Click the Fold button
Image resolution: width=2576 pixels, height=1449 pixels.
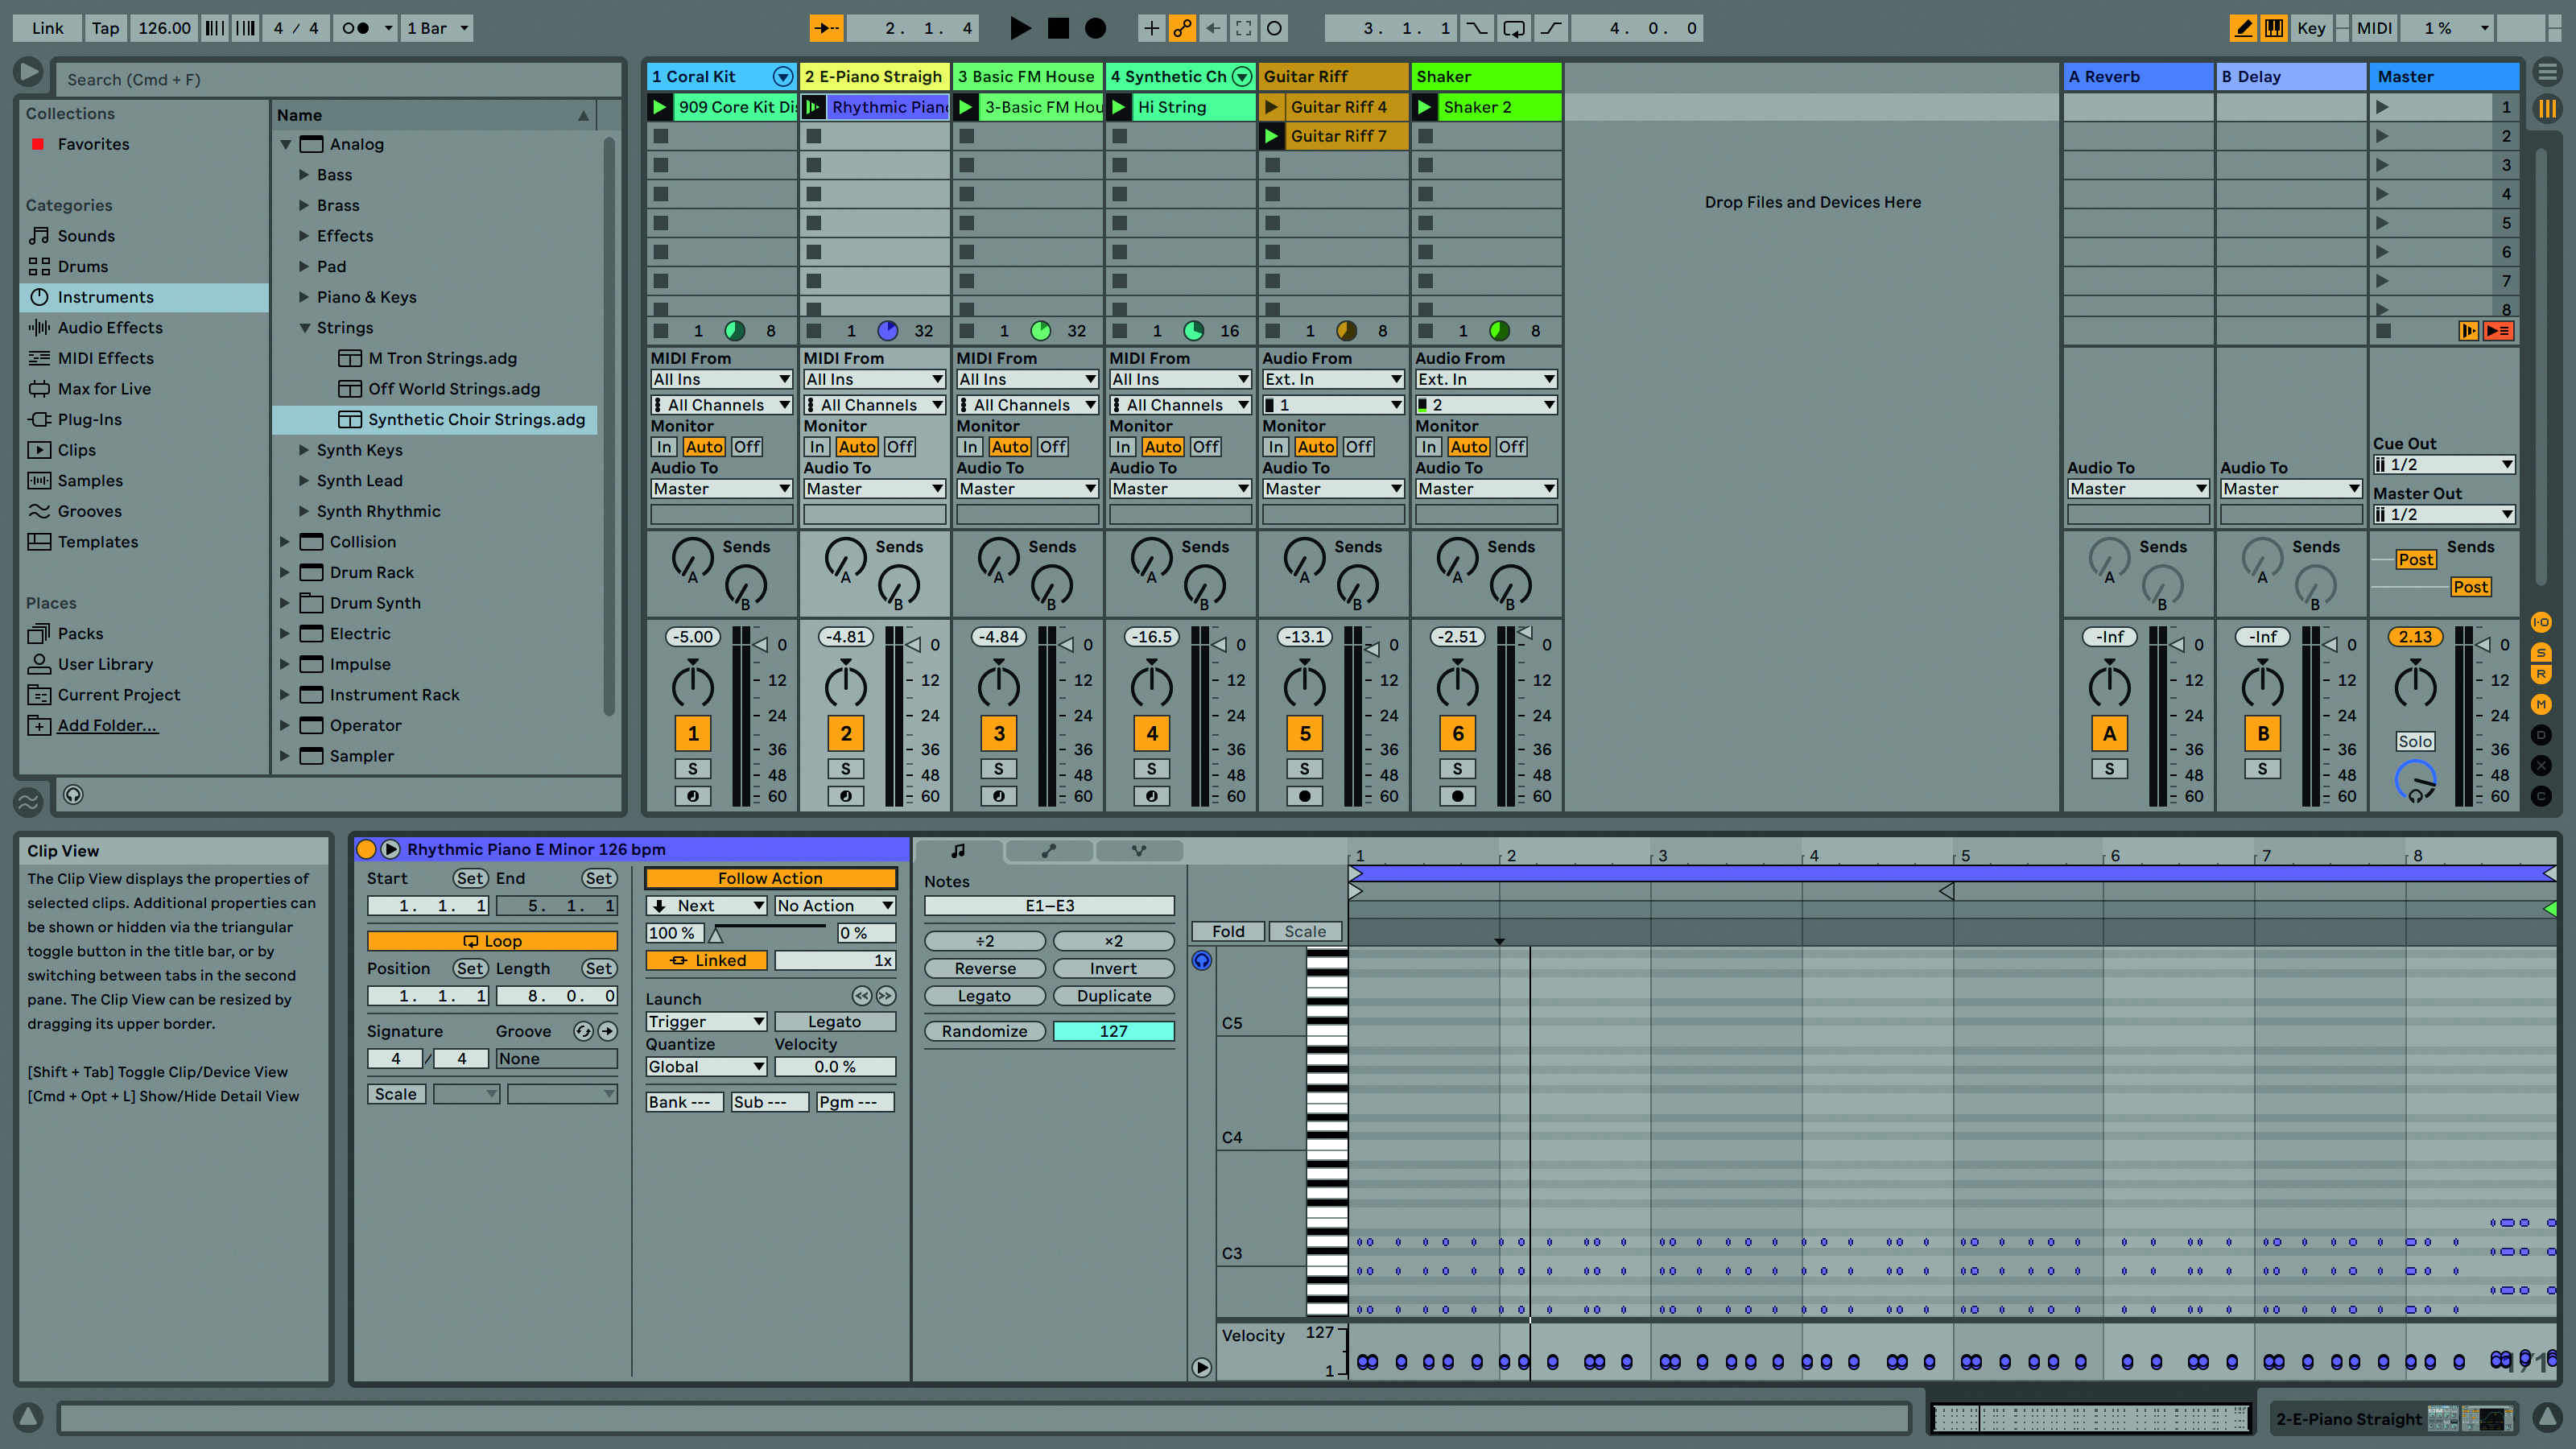point(1228,931)
